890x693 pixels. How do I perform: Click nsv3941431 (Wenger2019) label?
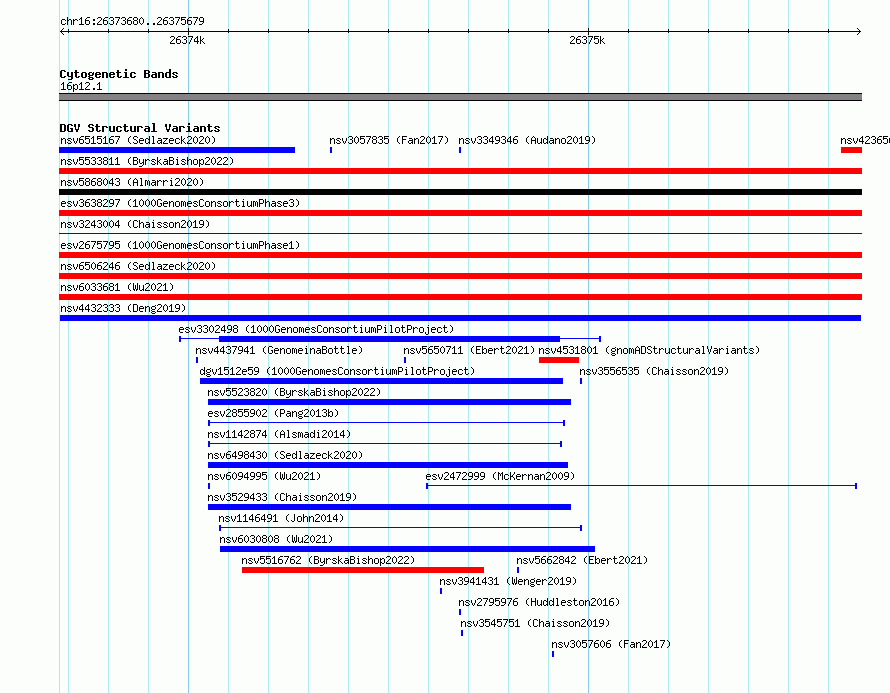pyautogui.click(x=508, y=581)
